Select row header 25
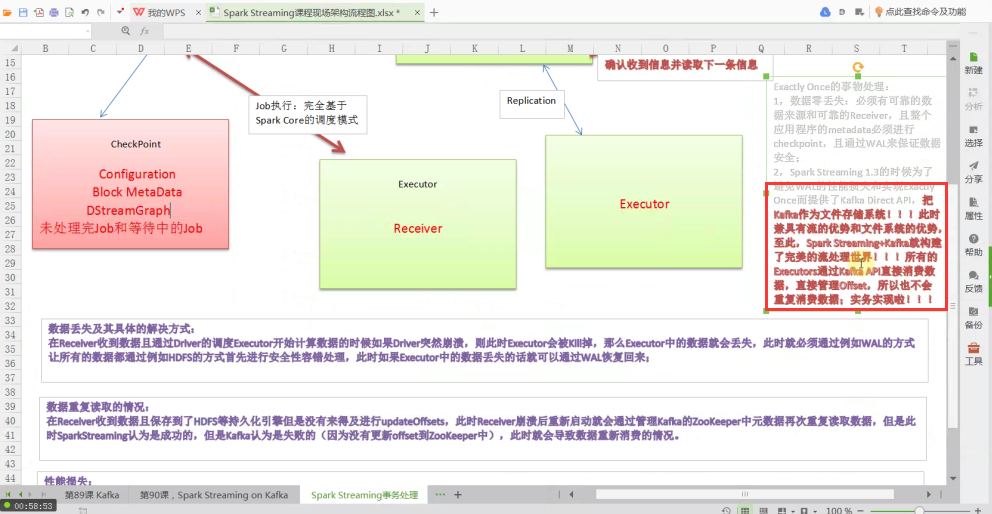This screenshot has width=992, height=514. [x=9, y=206]
